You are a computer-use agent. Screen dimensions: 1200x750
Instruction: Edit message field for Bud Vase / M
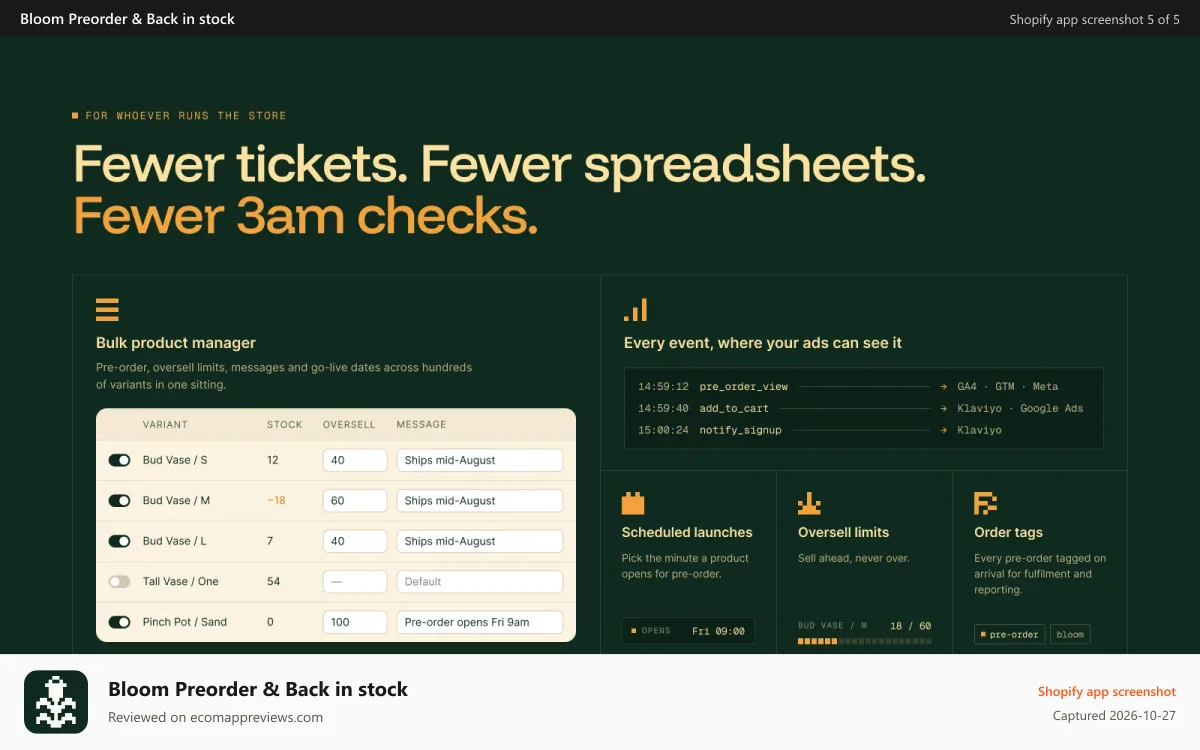[480, 500]
